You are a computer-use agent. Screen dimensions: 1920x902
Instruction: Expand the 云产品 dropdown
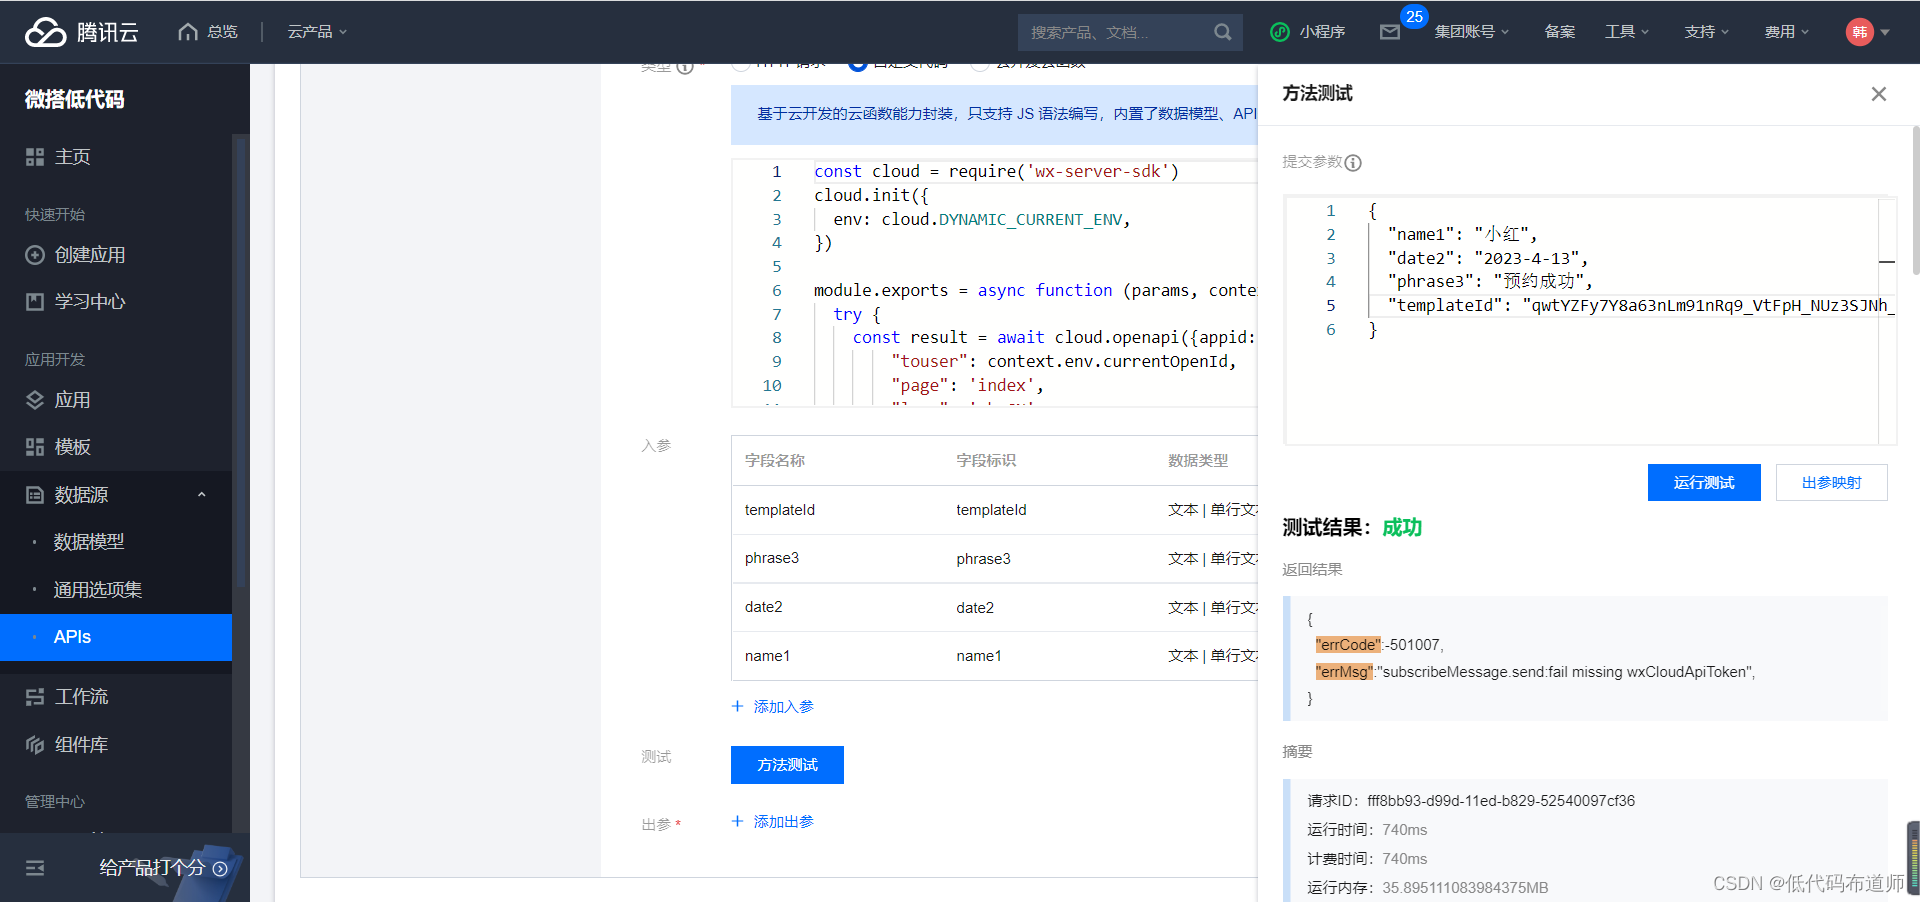[317, 32]
